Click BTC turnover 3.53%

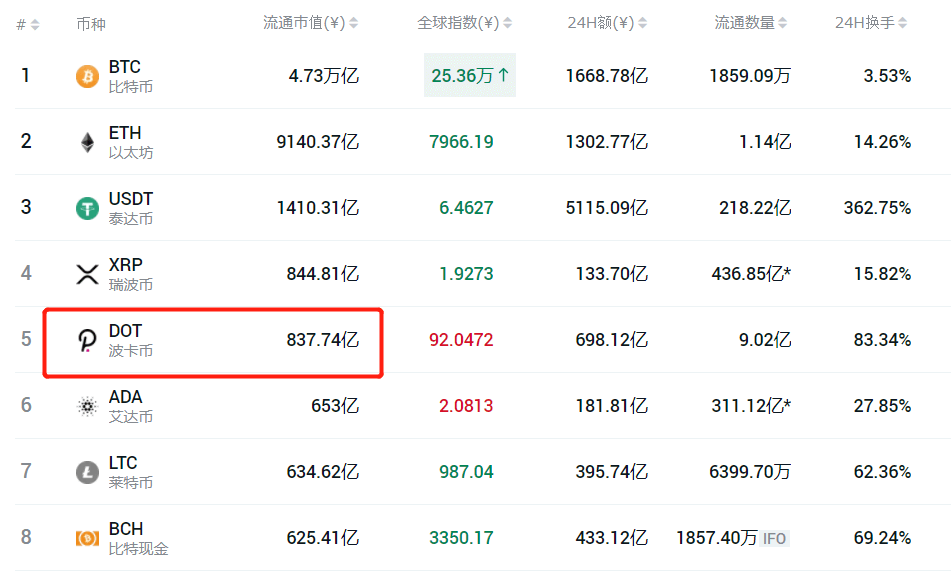click(887, 76)
